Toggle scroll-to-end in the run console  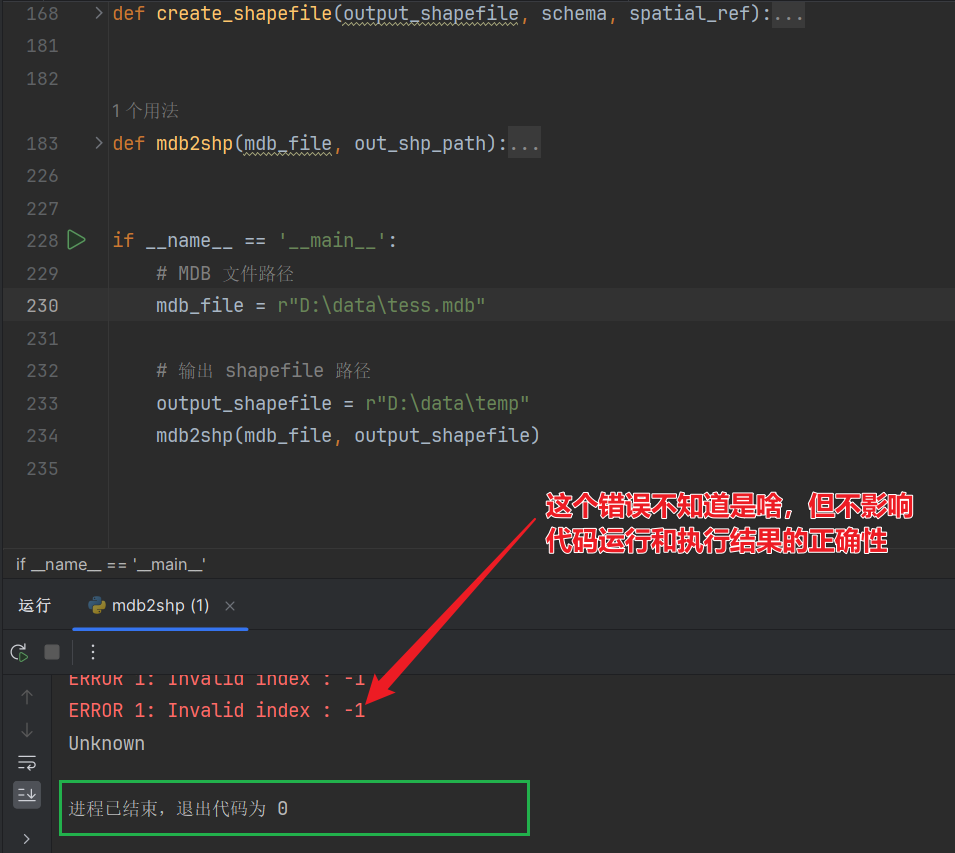coord(26,795)
